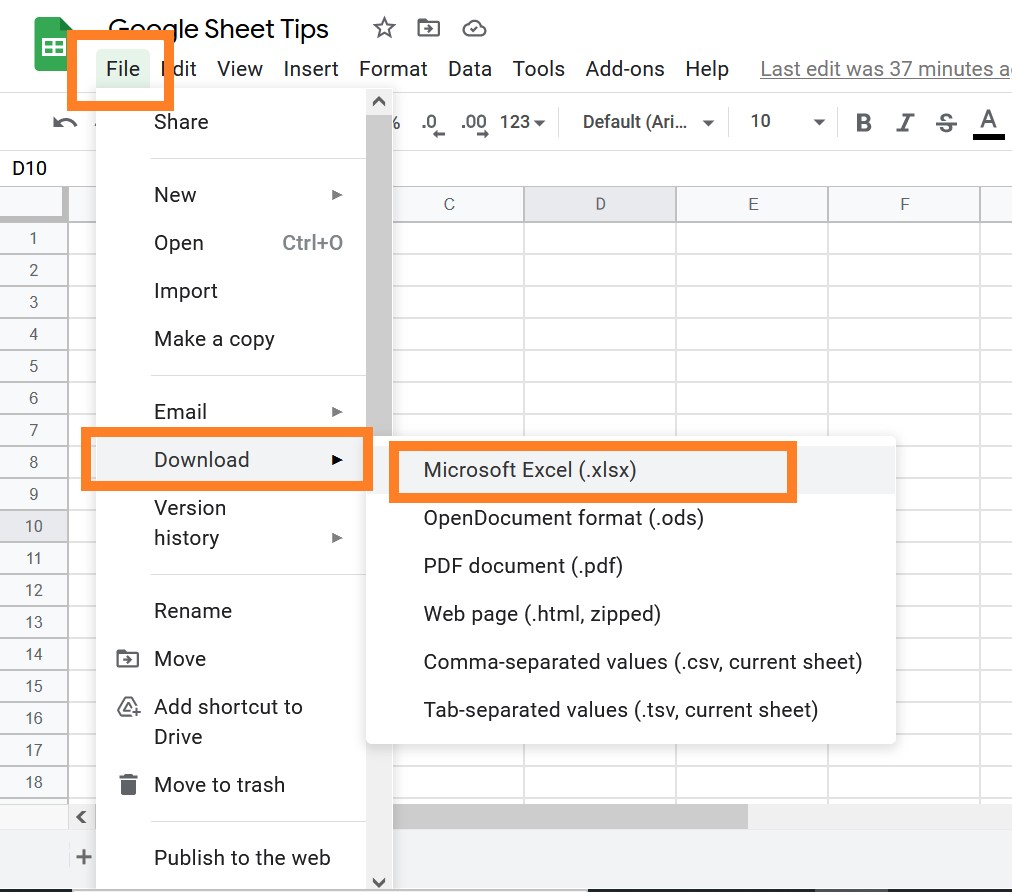The image size is (1012, 892).
Task: Apply strikethrough formatting
Action: (x=945, y=121)
